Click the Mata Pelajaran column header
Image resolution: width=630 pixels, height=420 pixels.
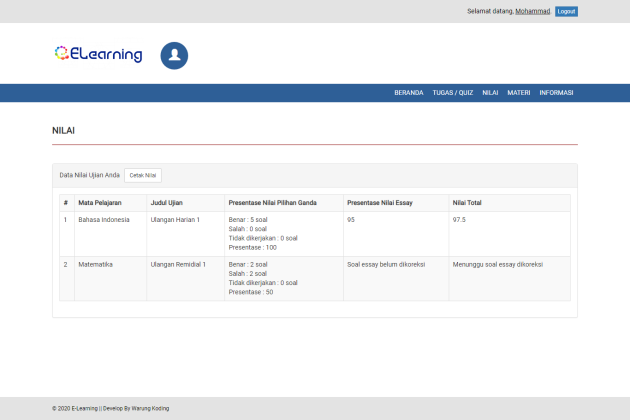tap(100, 203)
